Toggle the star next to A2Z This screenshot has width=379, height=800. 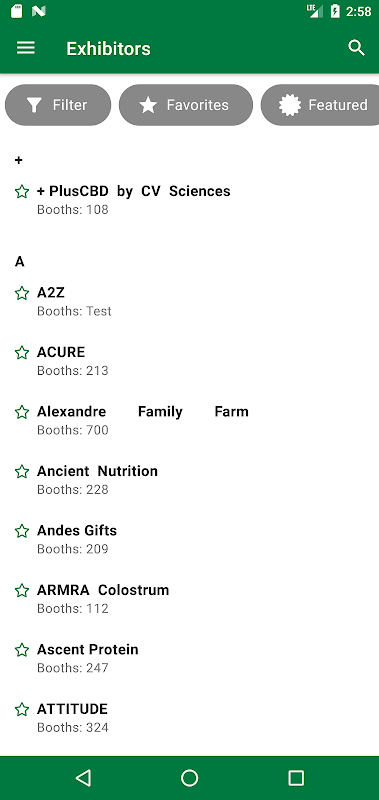[x=22, y=293]
